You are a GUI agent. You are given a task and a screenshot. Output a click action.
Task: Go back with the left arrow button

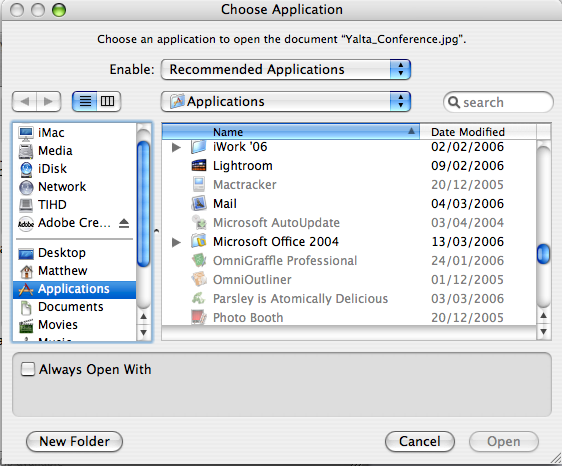[24, 101]
